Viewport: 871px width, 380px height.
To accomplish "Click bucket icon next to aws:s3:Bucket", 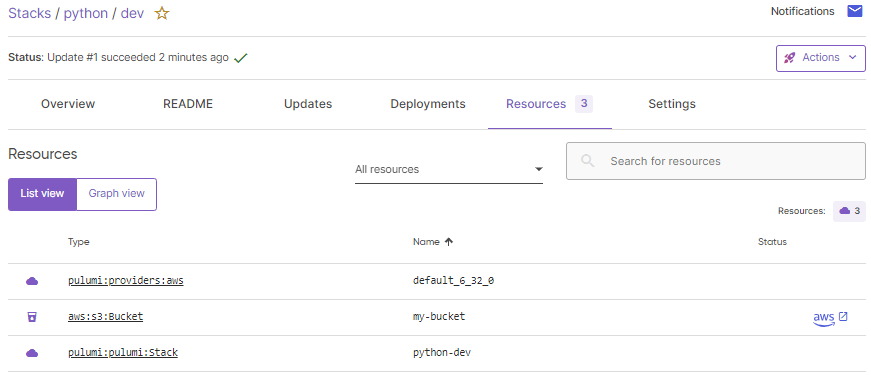I will point(32,317).
